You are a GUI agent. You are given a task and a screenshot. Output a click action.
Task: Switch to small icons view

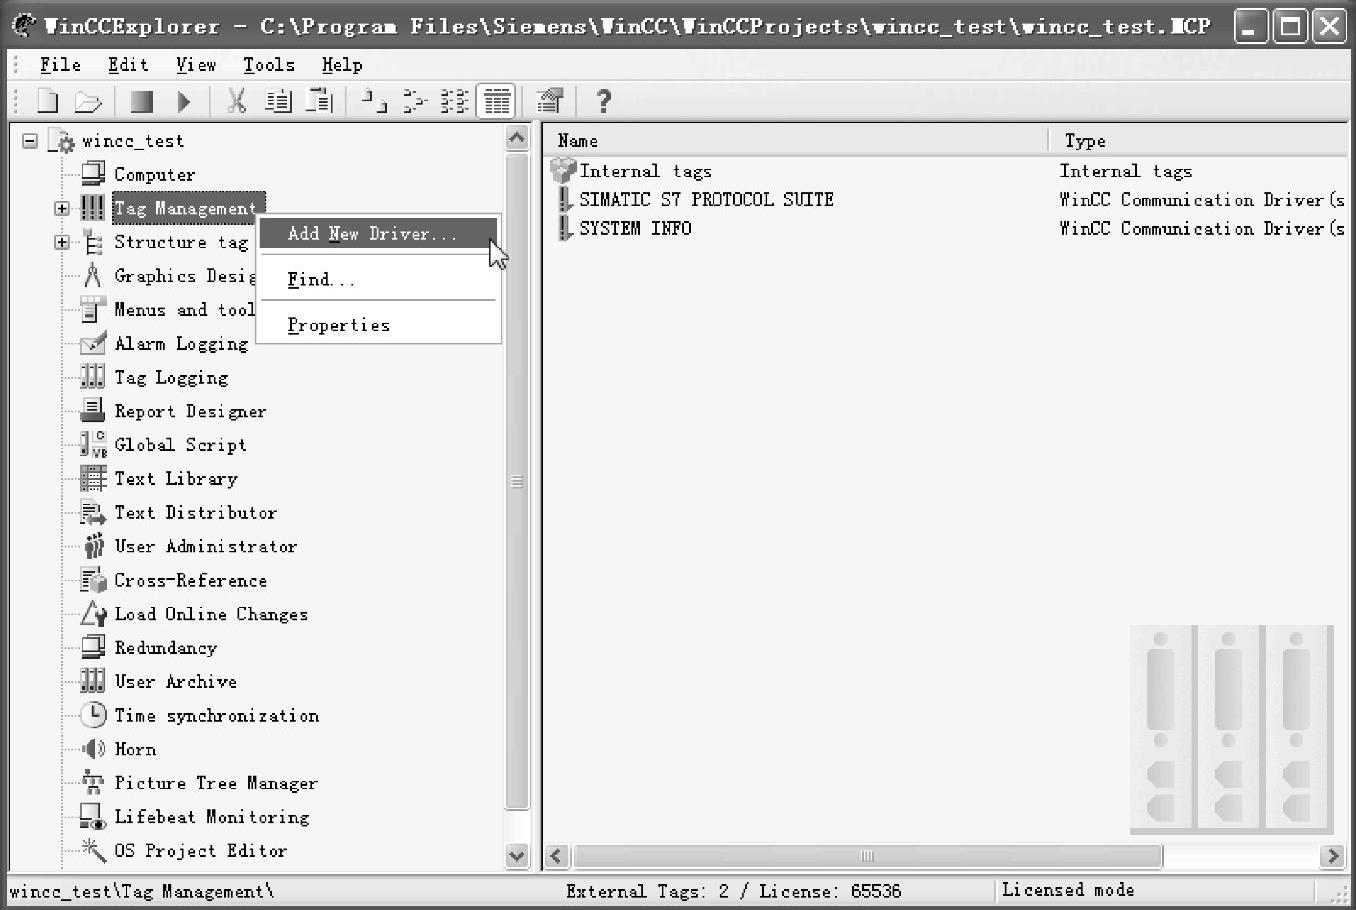point(414,101)
